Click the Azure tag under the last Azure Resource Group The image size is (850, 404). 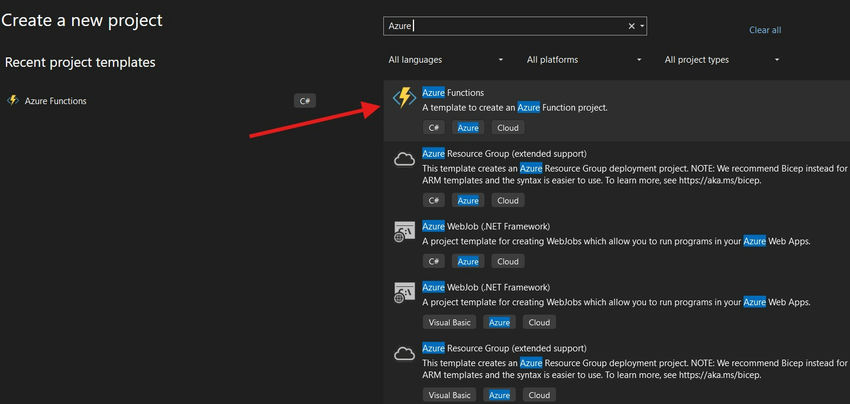[499, 395]
